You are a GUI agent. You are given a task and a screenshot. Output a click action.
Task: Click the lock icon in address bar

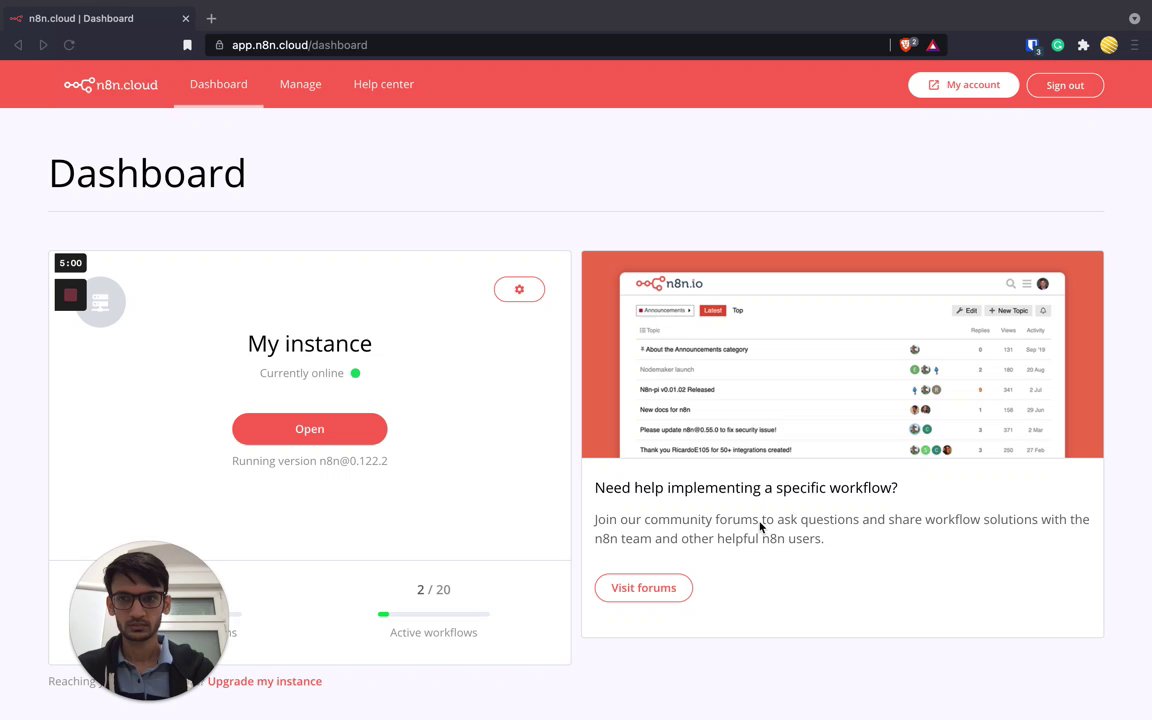point(219,45)
